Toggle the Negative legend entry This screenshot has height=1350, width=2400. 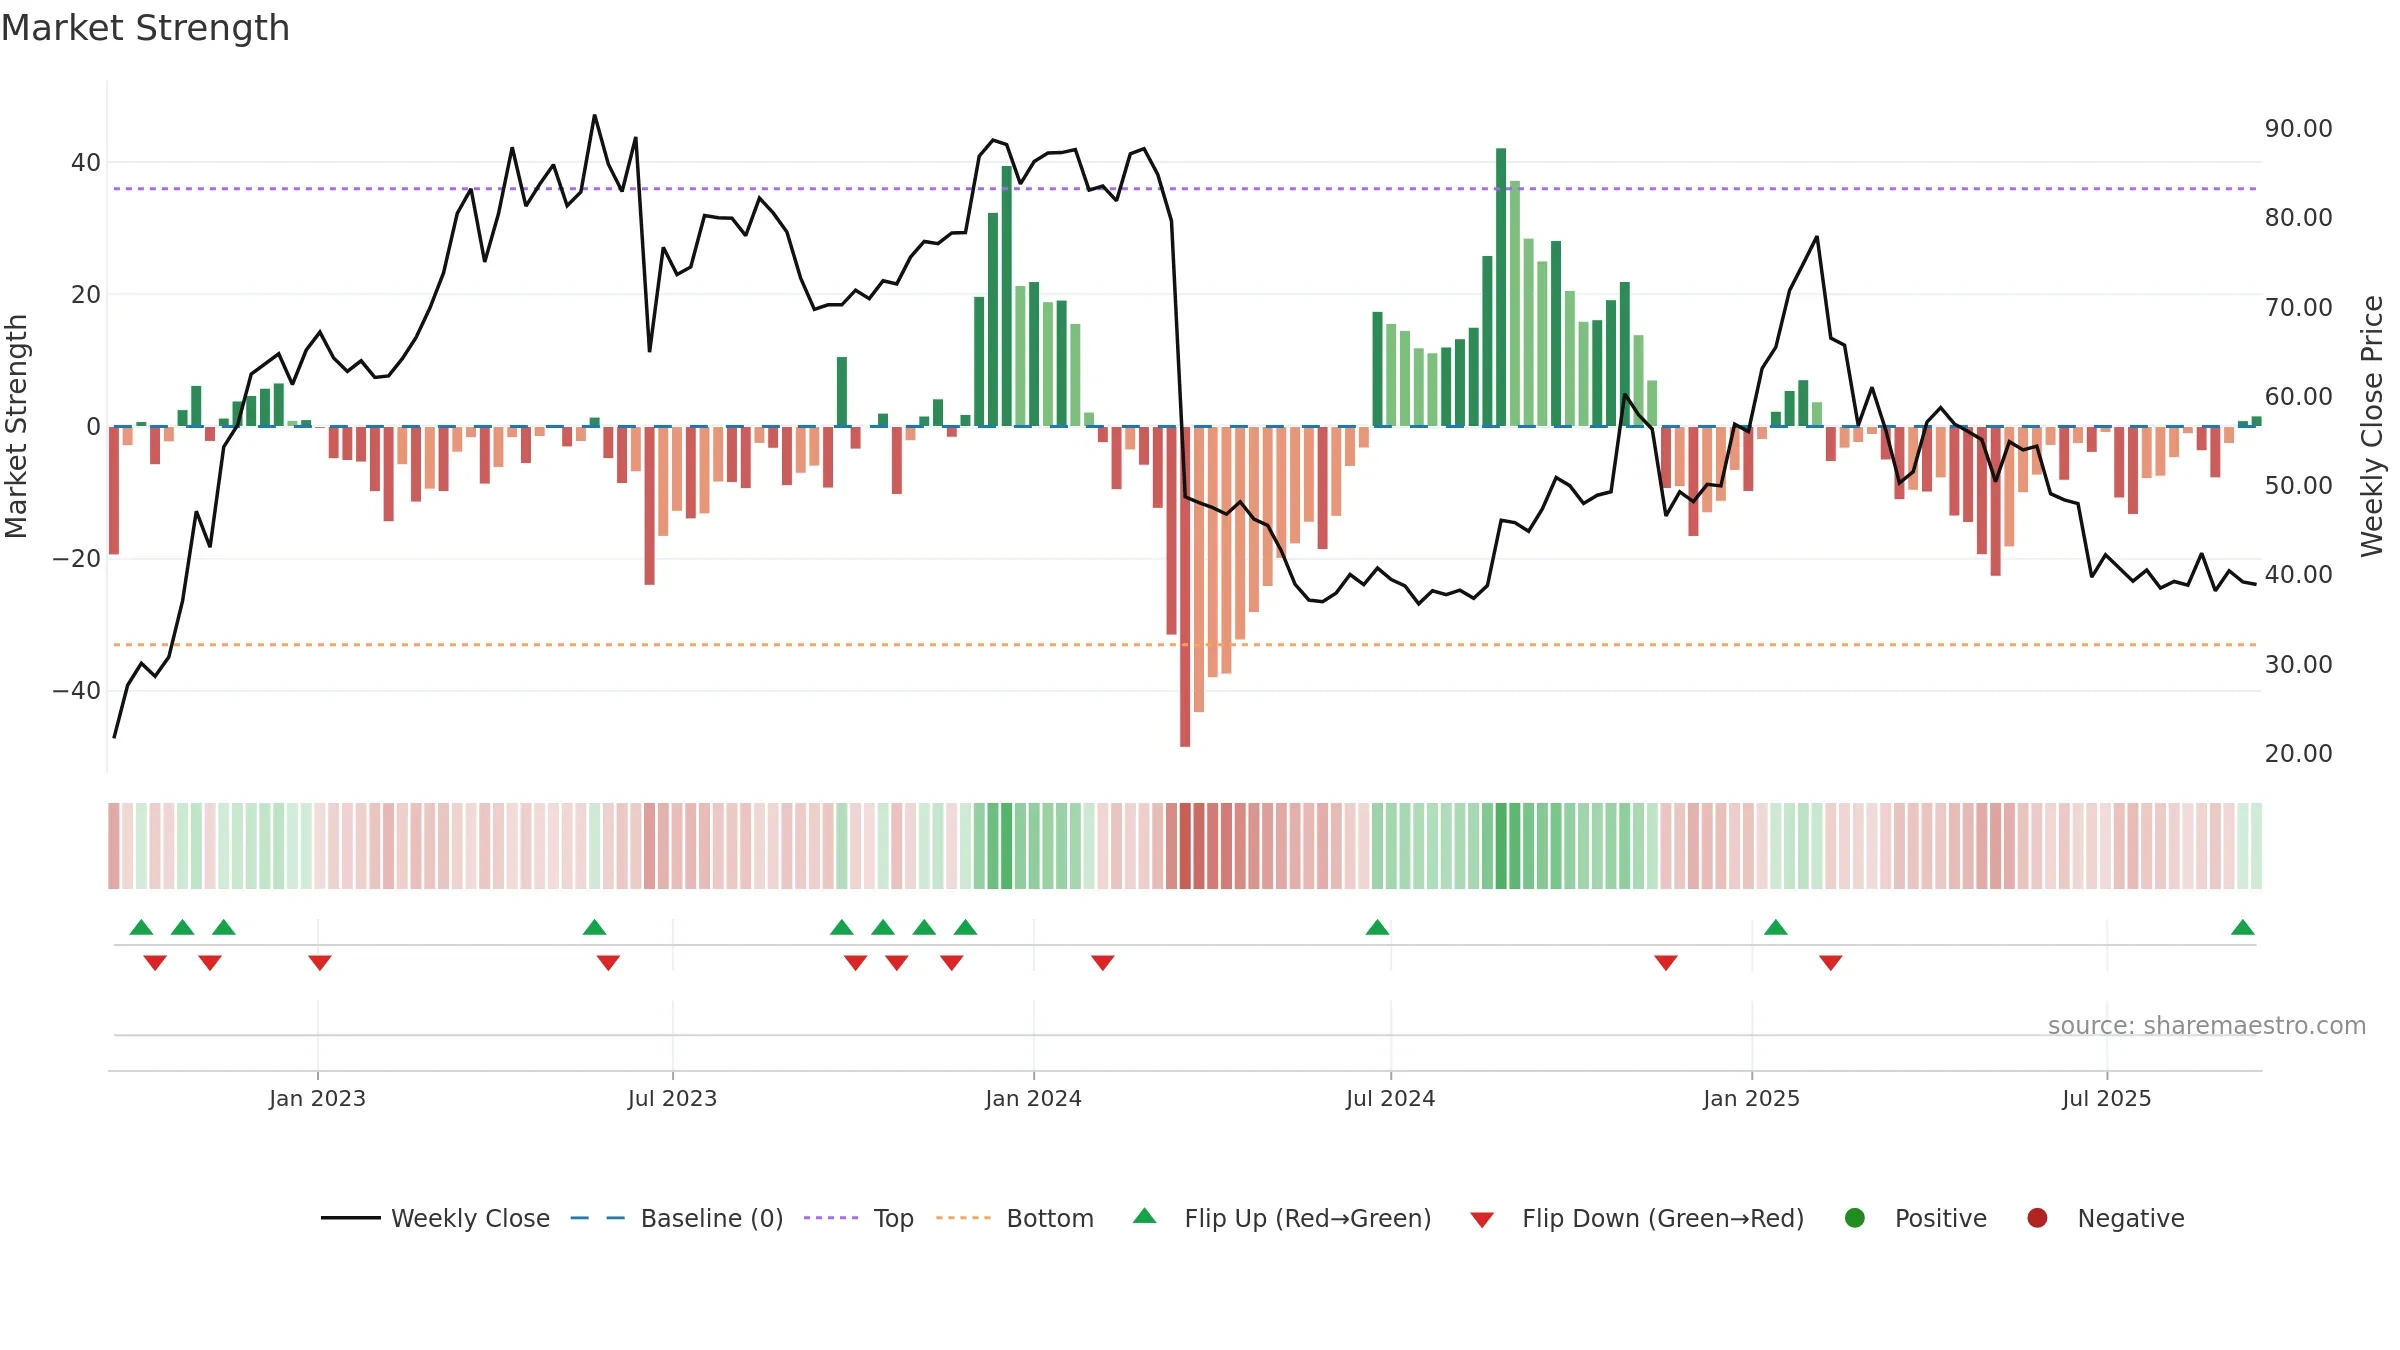tap(2105, 1218)
